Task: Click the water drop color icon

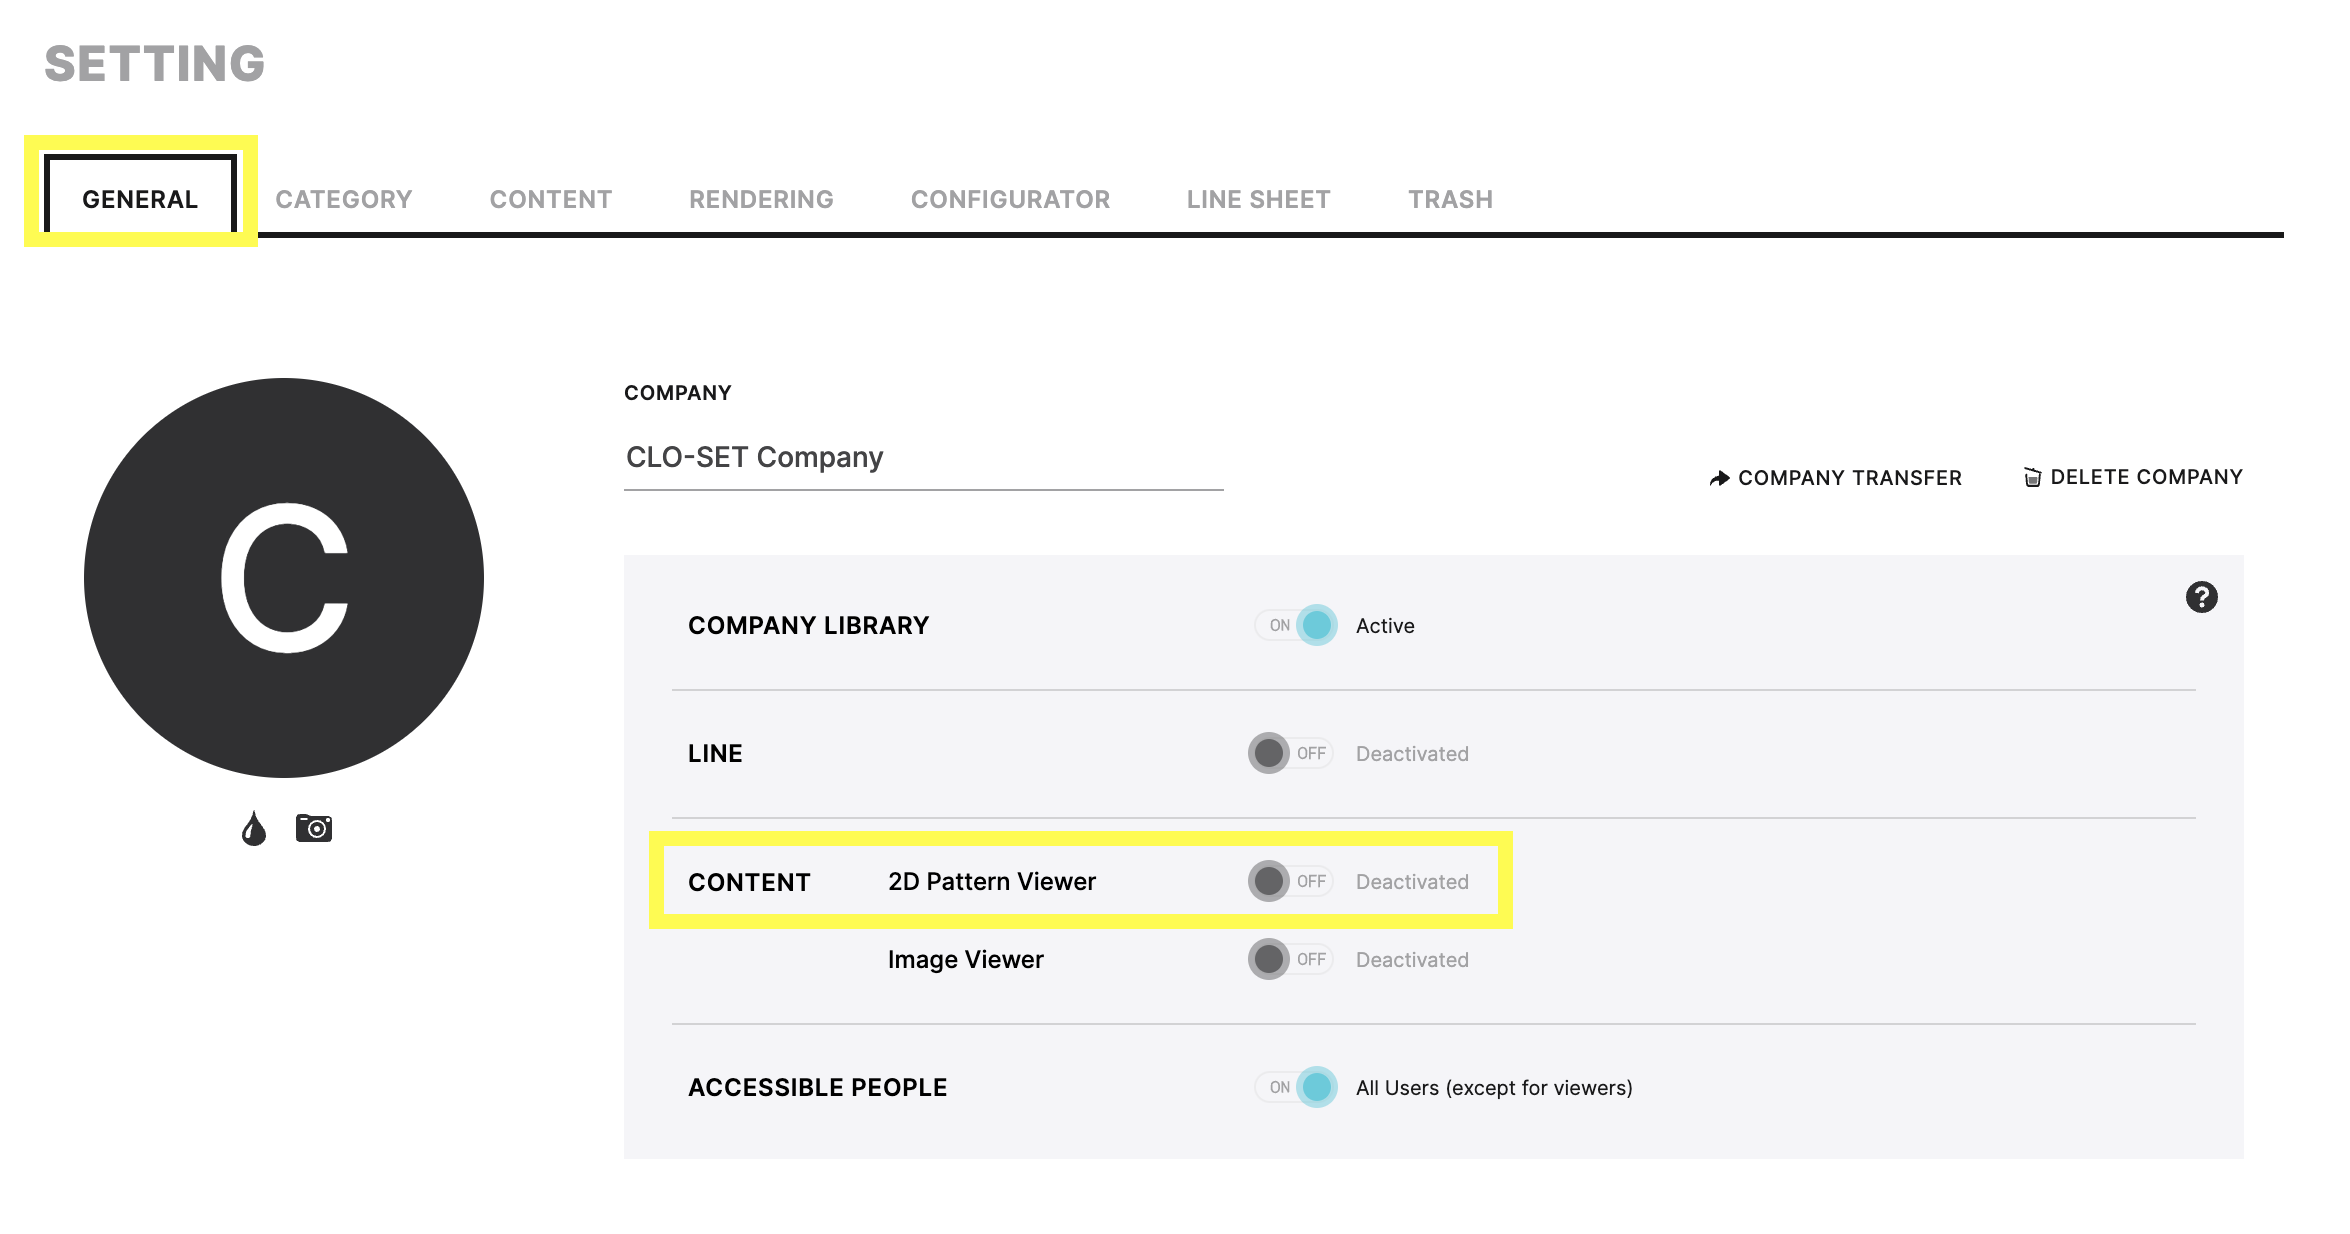Action: click(254, 828)
